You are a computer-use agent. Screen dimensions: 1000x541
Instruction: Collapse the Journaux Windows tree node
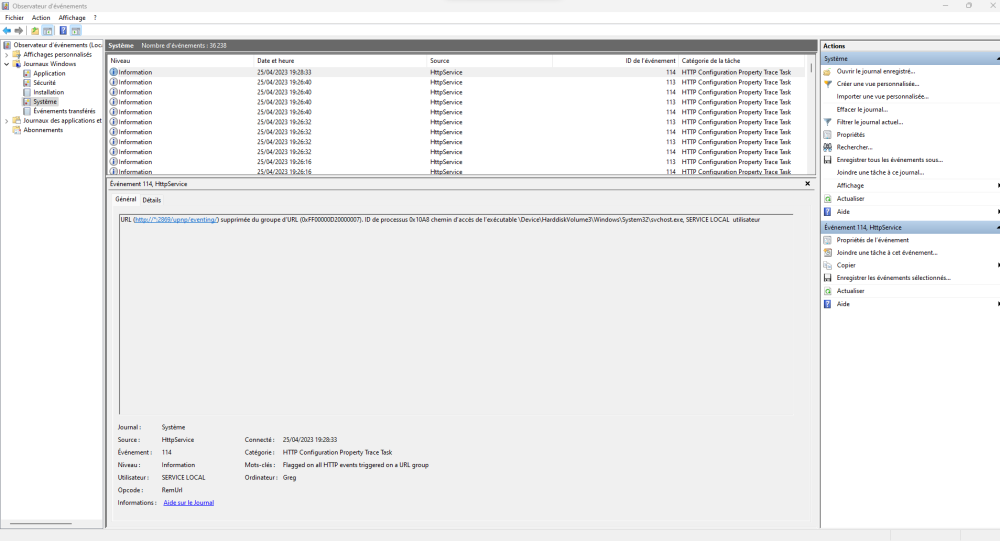pyautogui.click(x=7, y=64)
